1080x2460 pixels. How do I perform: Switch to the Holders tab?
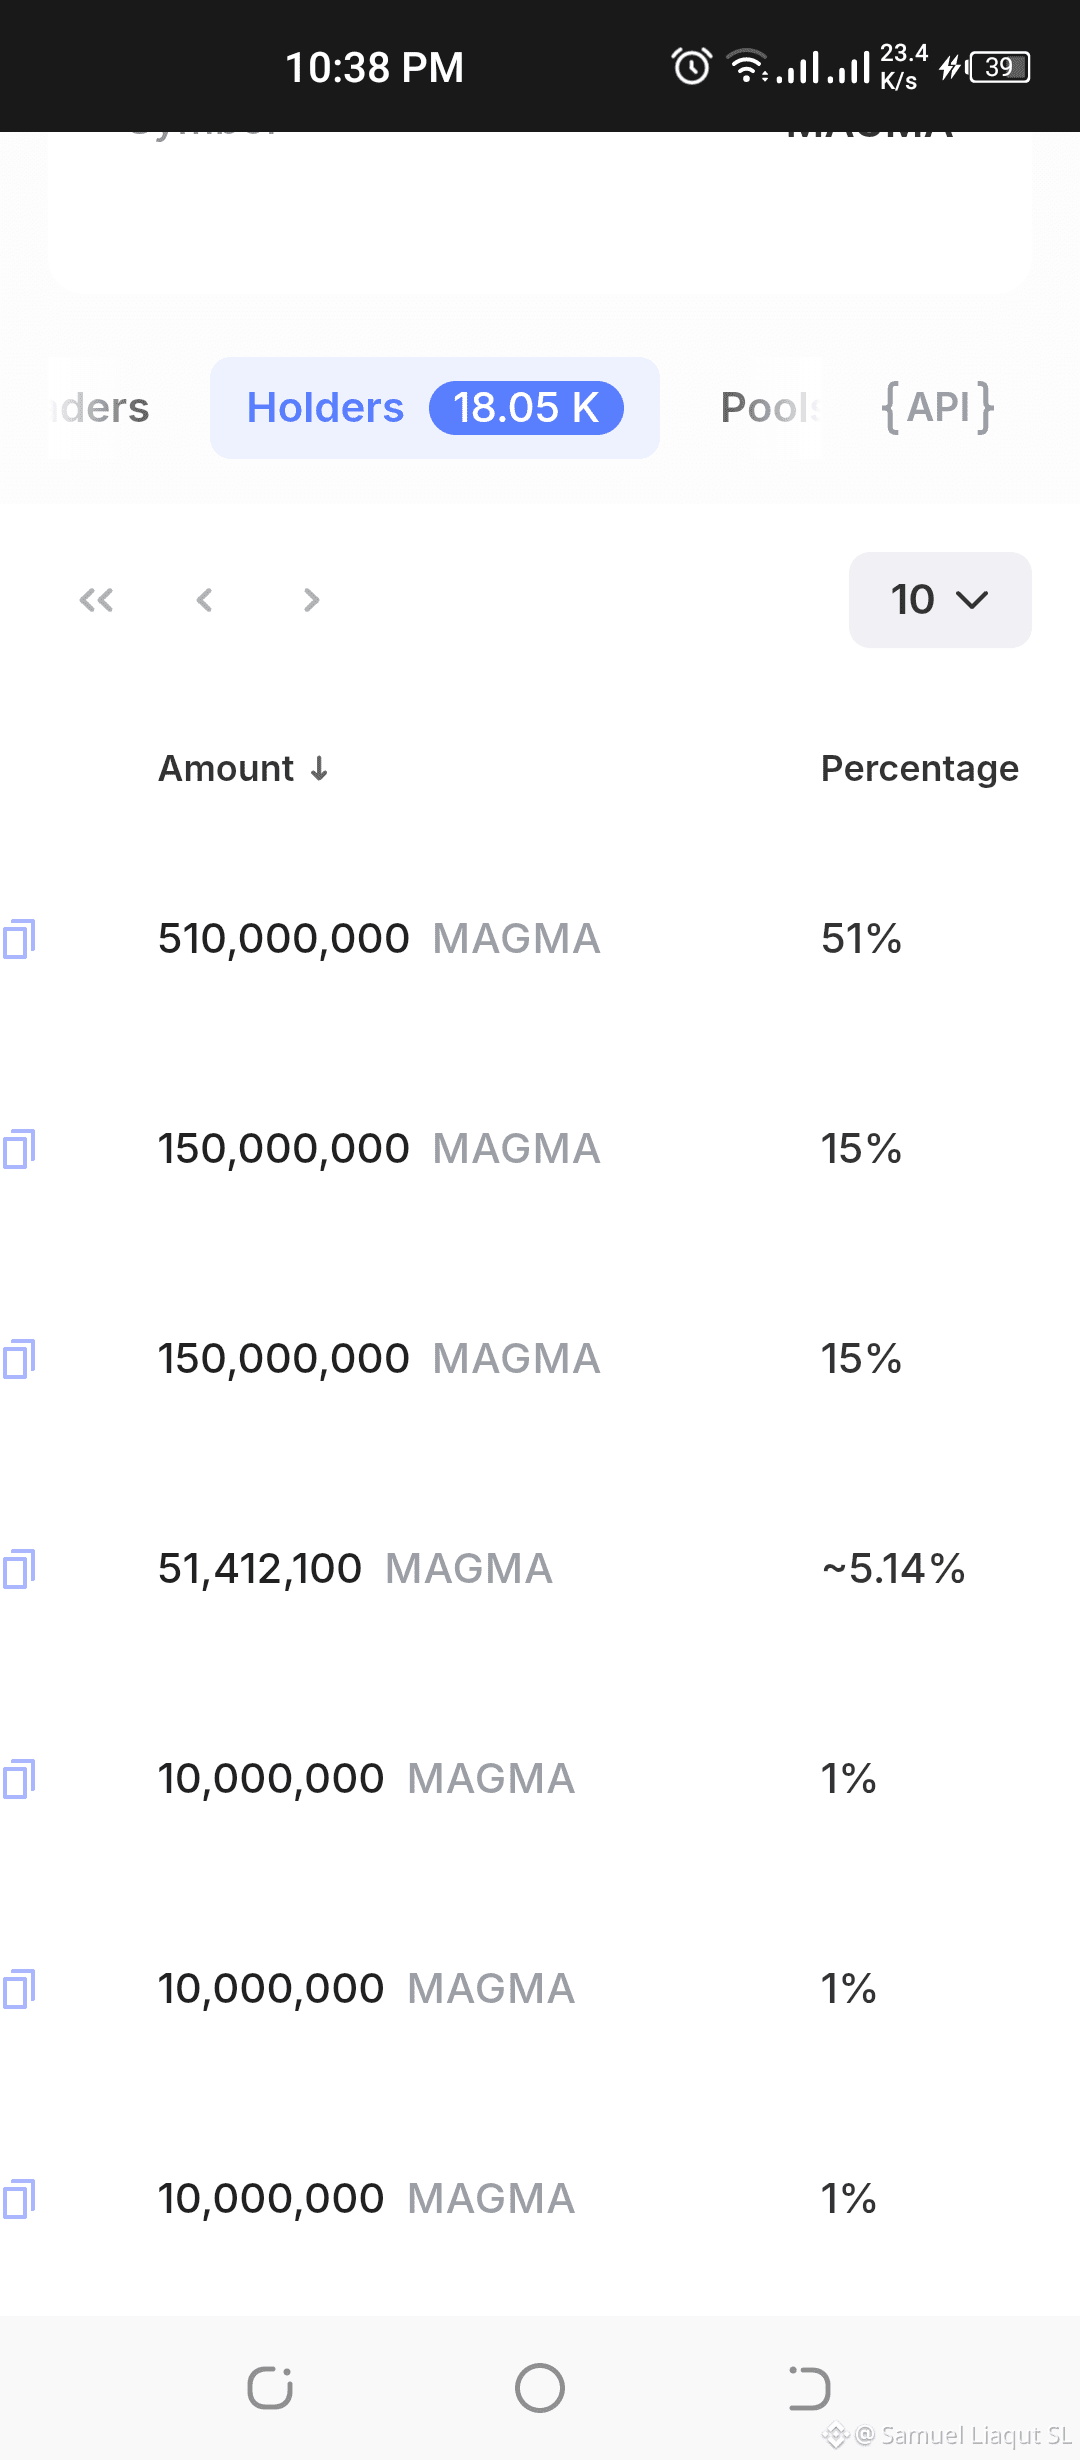pyautogui.click(x=435, y=408)
